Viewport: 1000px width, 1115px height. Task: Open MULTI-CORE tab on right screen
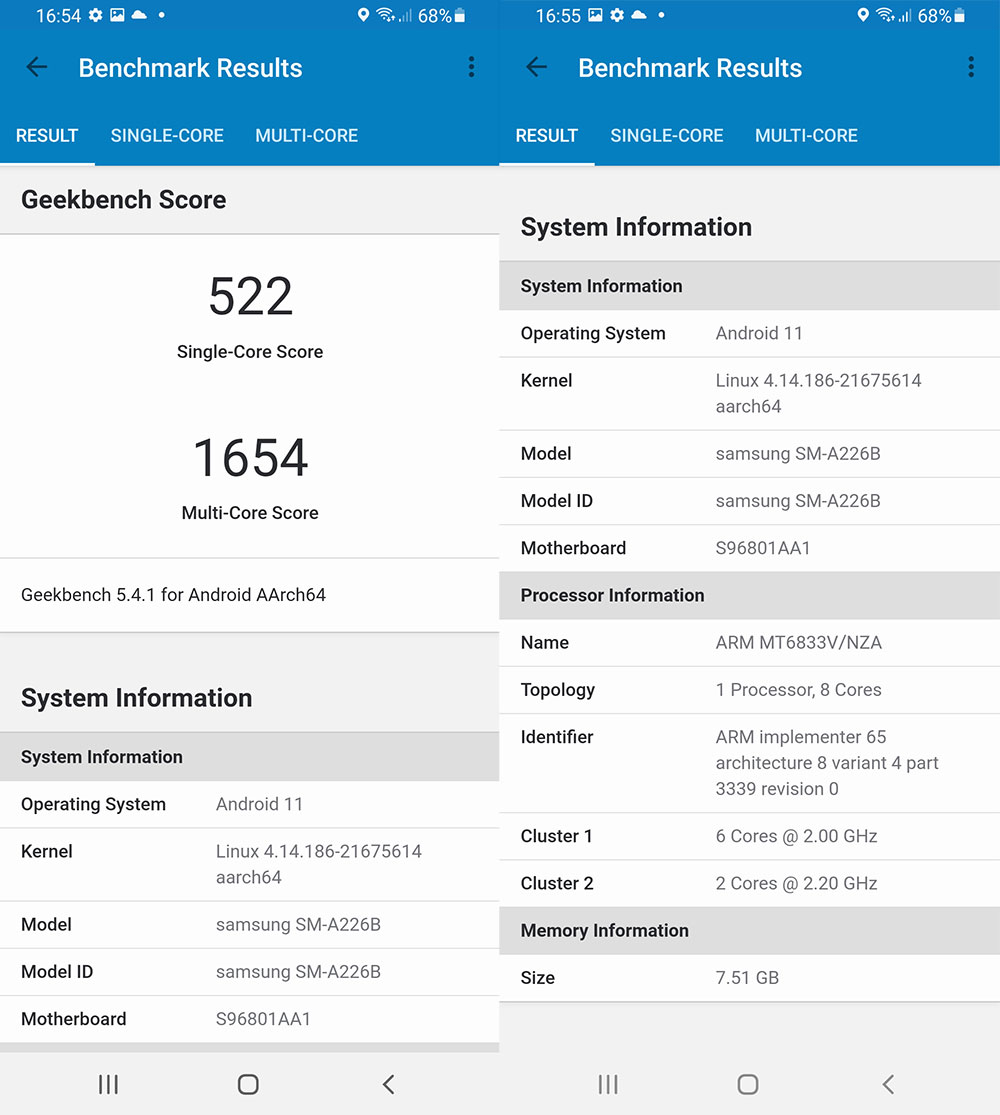[x=806, y=136]
